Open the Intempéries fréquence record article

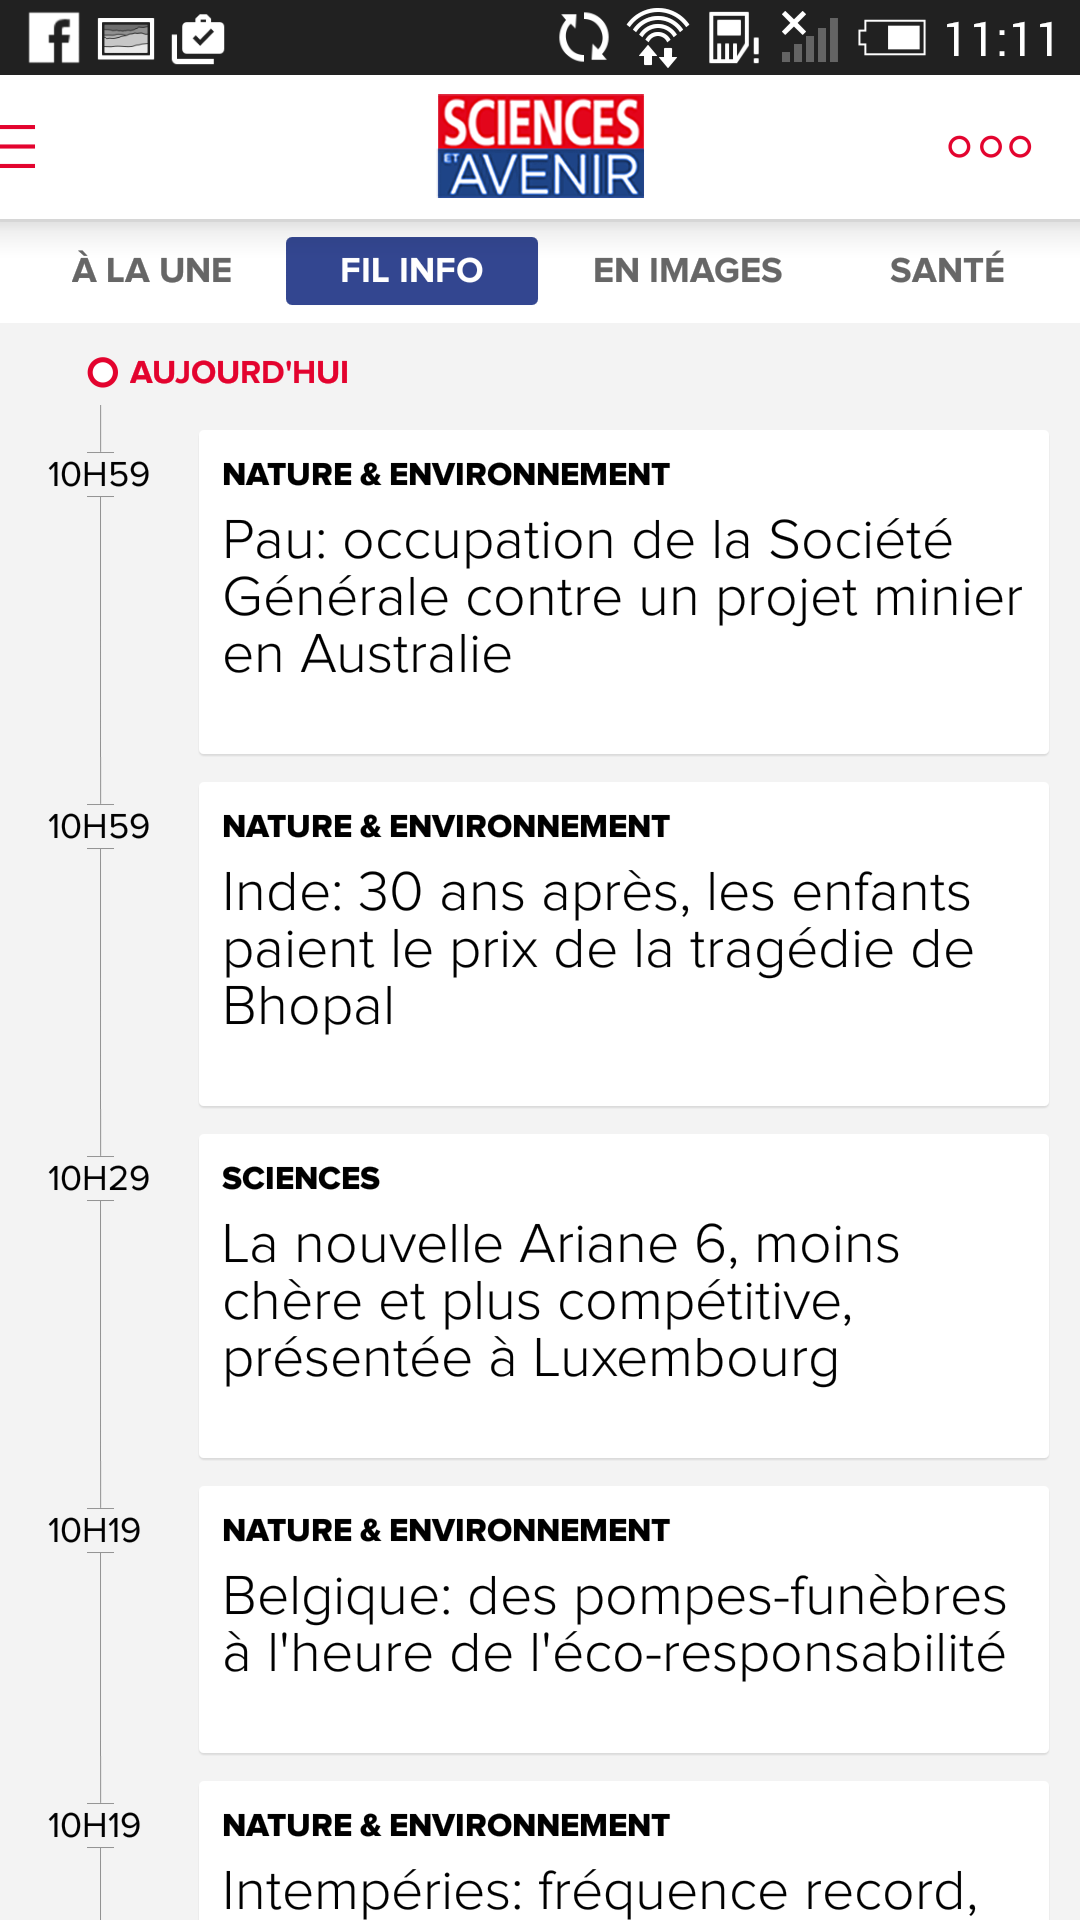pos(624,1850)
